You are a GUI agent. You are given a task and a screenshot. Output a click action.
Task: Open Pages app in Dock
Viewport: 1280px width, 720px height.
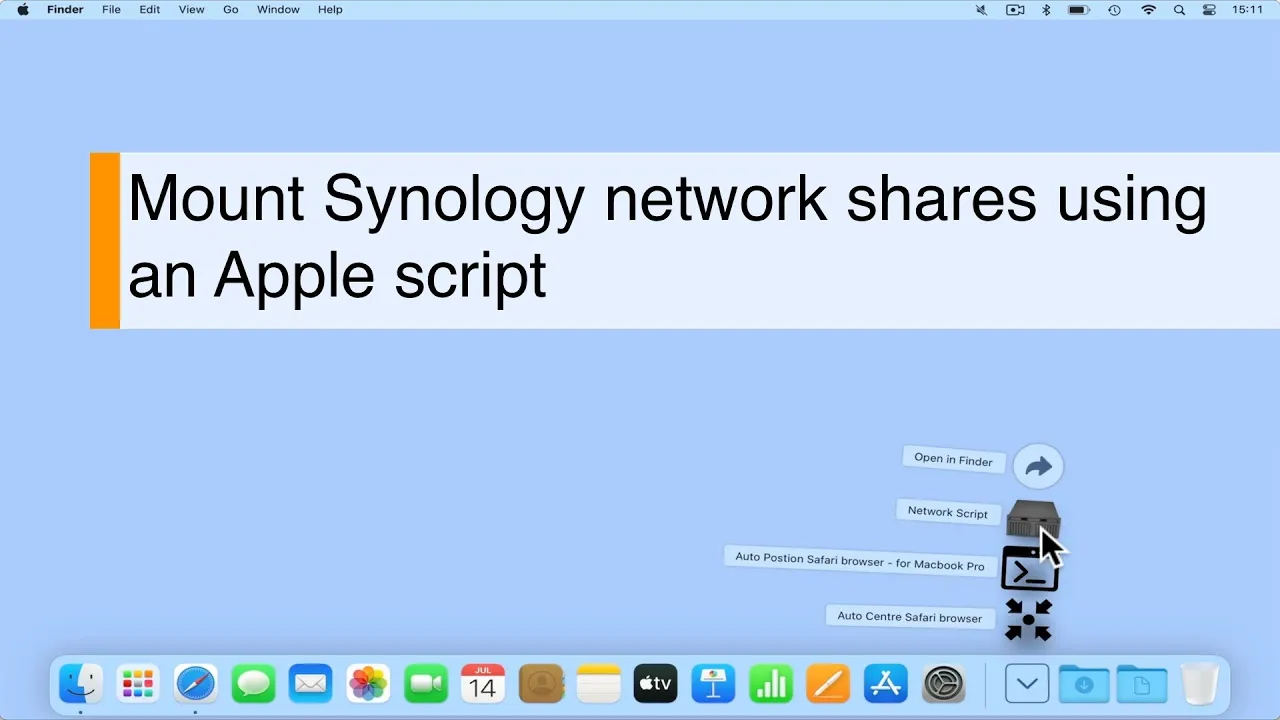point(829,684)
